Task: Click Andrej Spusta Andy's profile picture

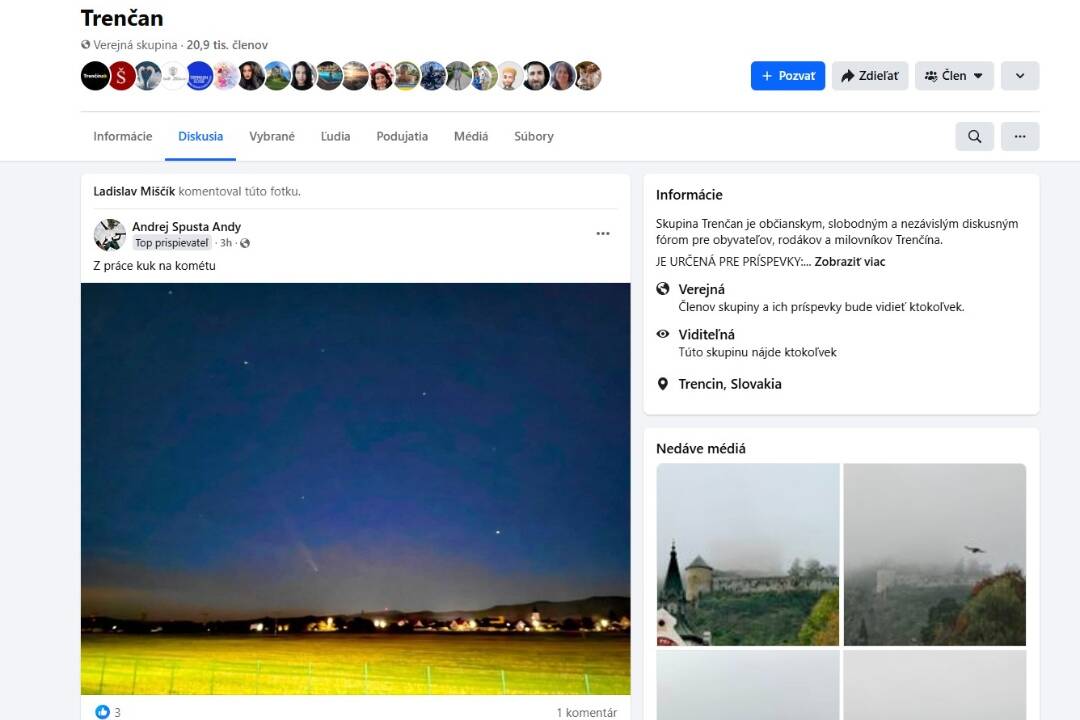Action: click(109, 235)
